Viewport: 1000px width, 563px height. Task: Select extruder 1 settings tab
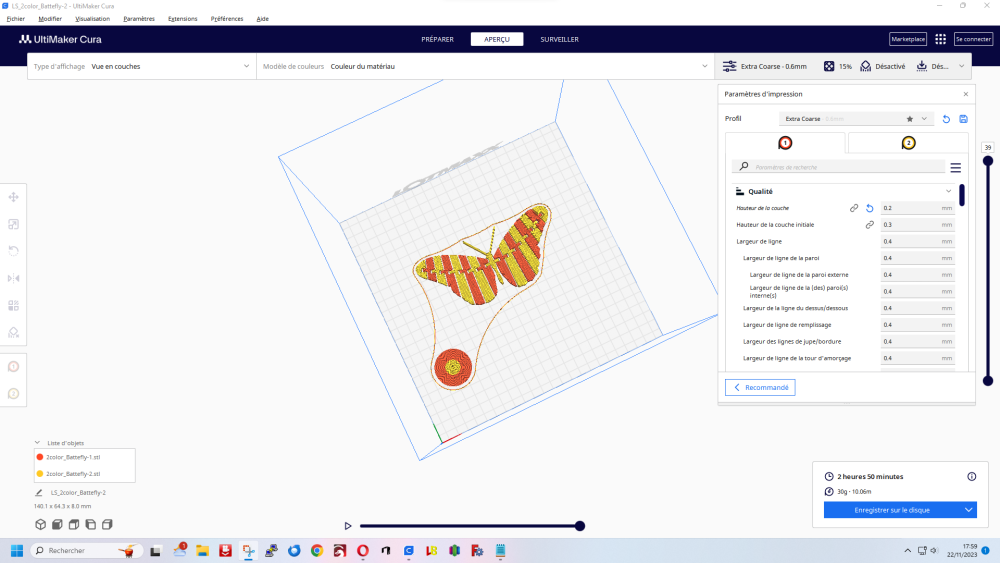pos(785,143)
